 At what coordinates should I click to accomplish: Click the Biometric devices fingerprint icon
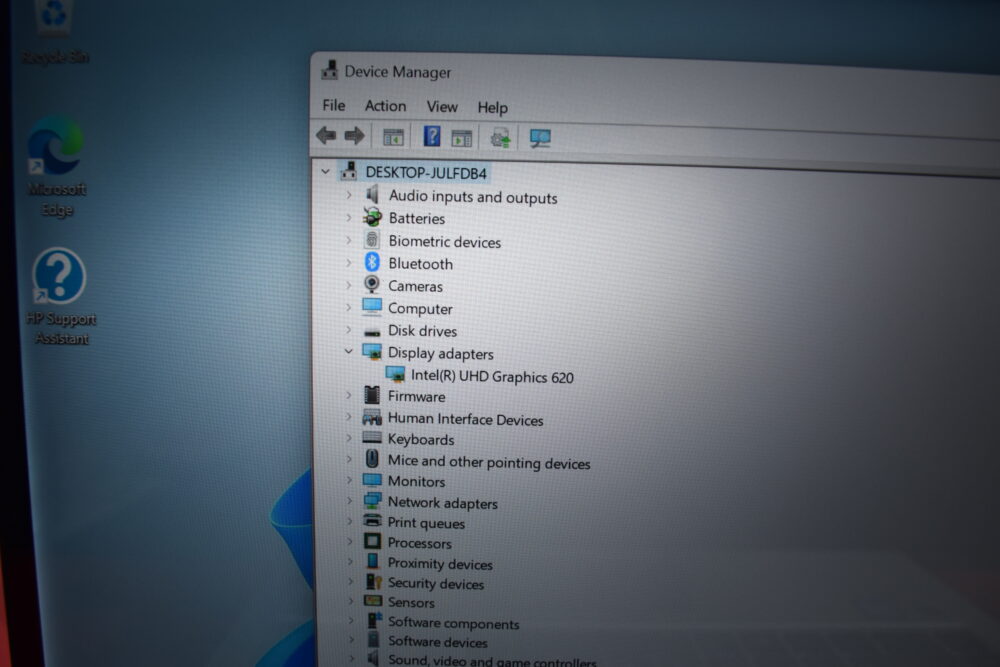click(372, 240)
